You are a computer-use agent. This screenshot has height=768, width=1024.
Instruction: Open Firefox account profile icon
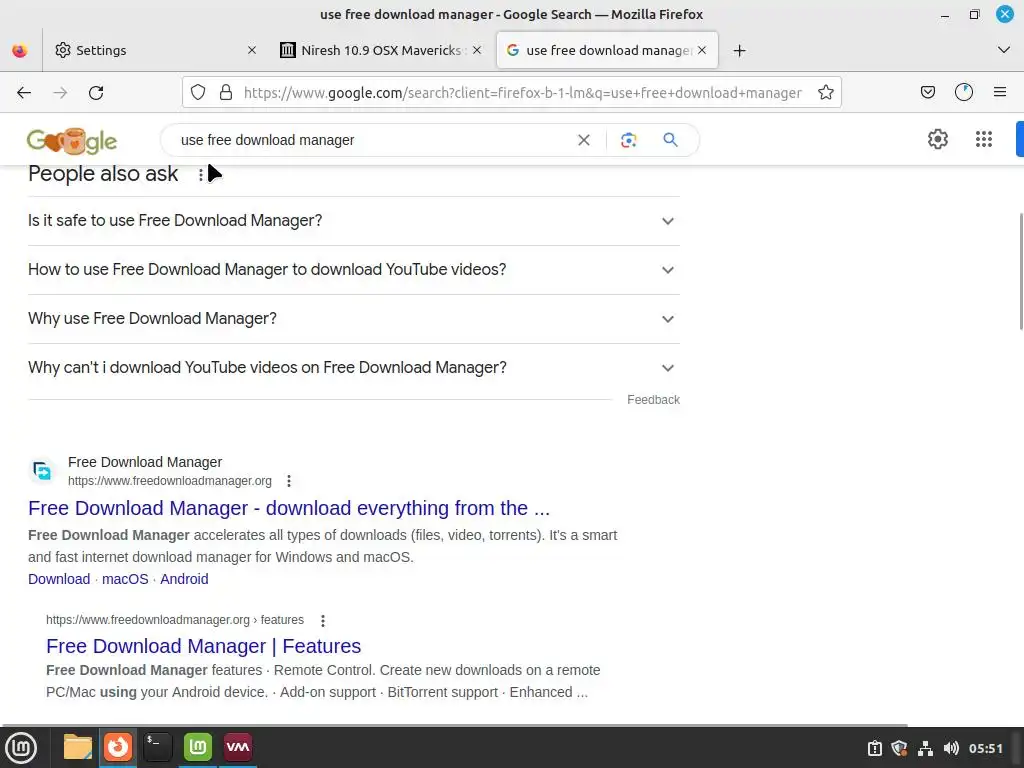tap(964, 93)
